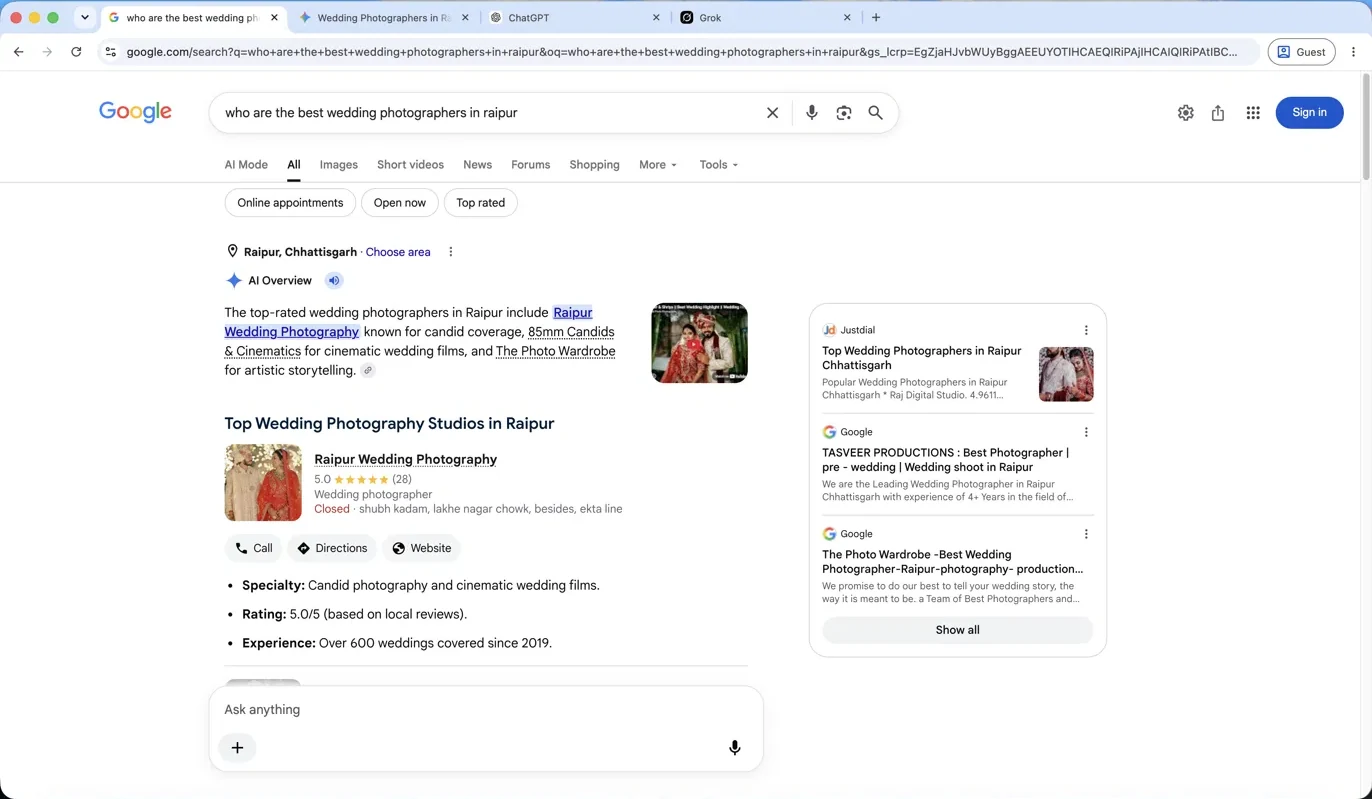Open Raipur Wedding Photography listing title
Screen dimensions: 1372x799
click(405, 459)
